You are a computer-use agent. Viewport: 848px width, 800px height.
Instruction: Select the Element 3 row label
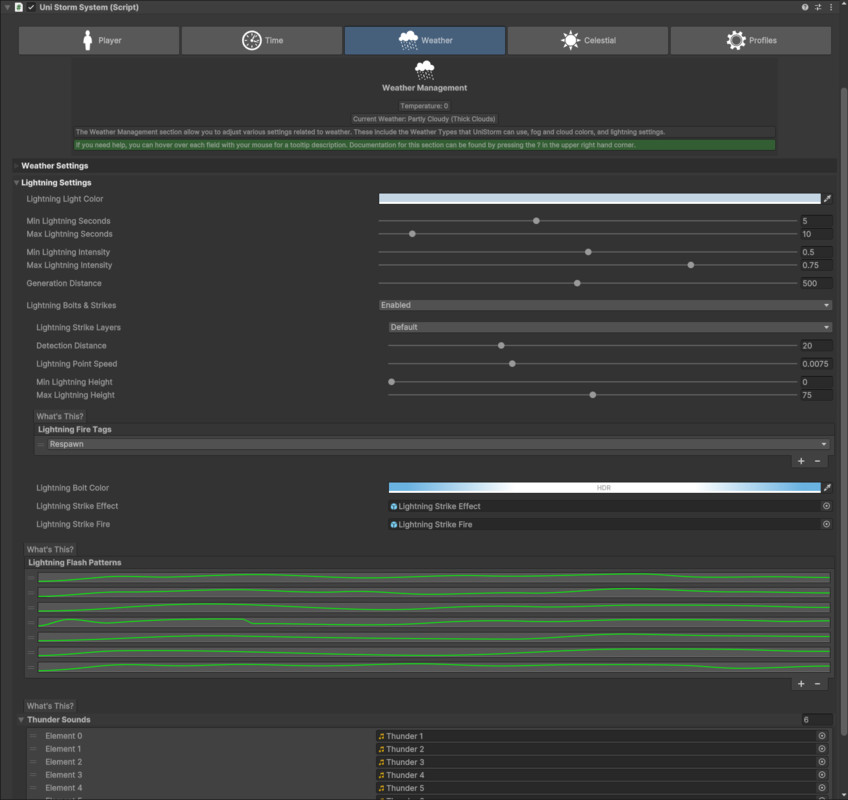click(x=64, y=775)
